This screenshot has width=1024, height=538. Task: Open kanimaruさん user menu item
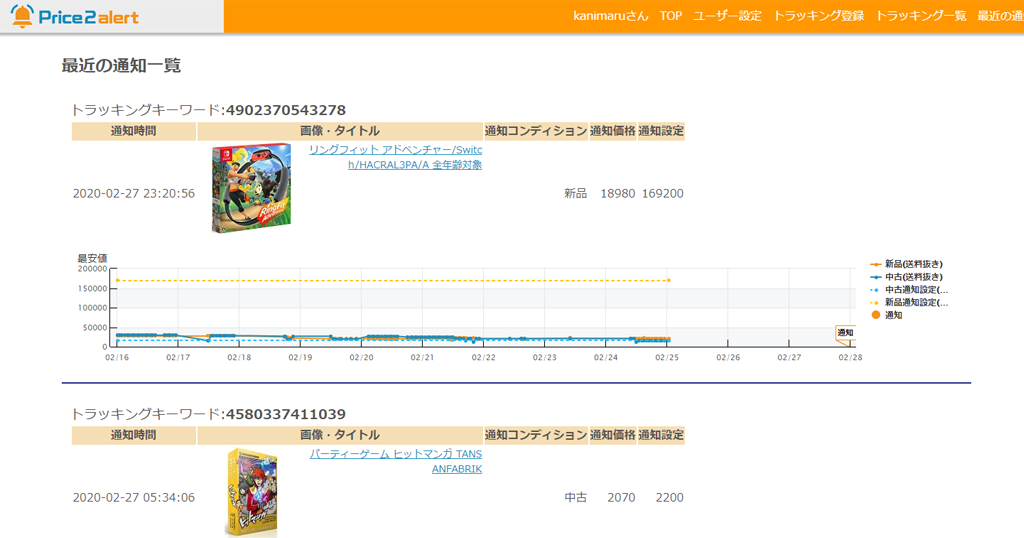tap(611, 16)
